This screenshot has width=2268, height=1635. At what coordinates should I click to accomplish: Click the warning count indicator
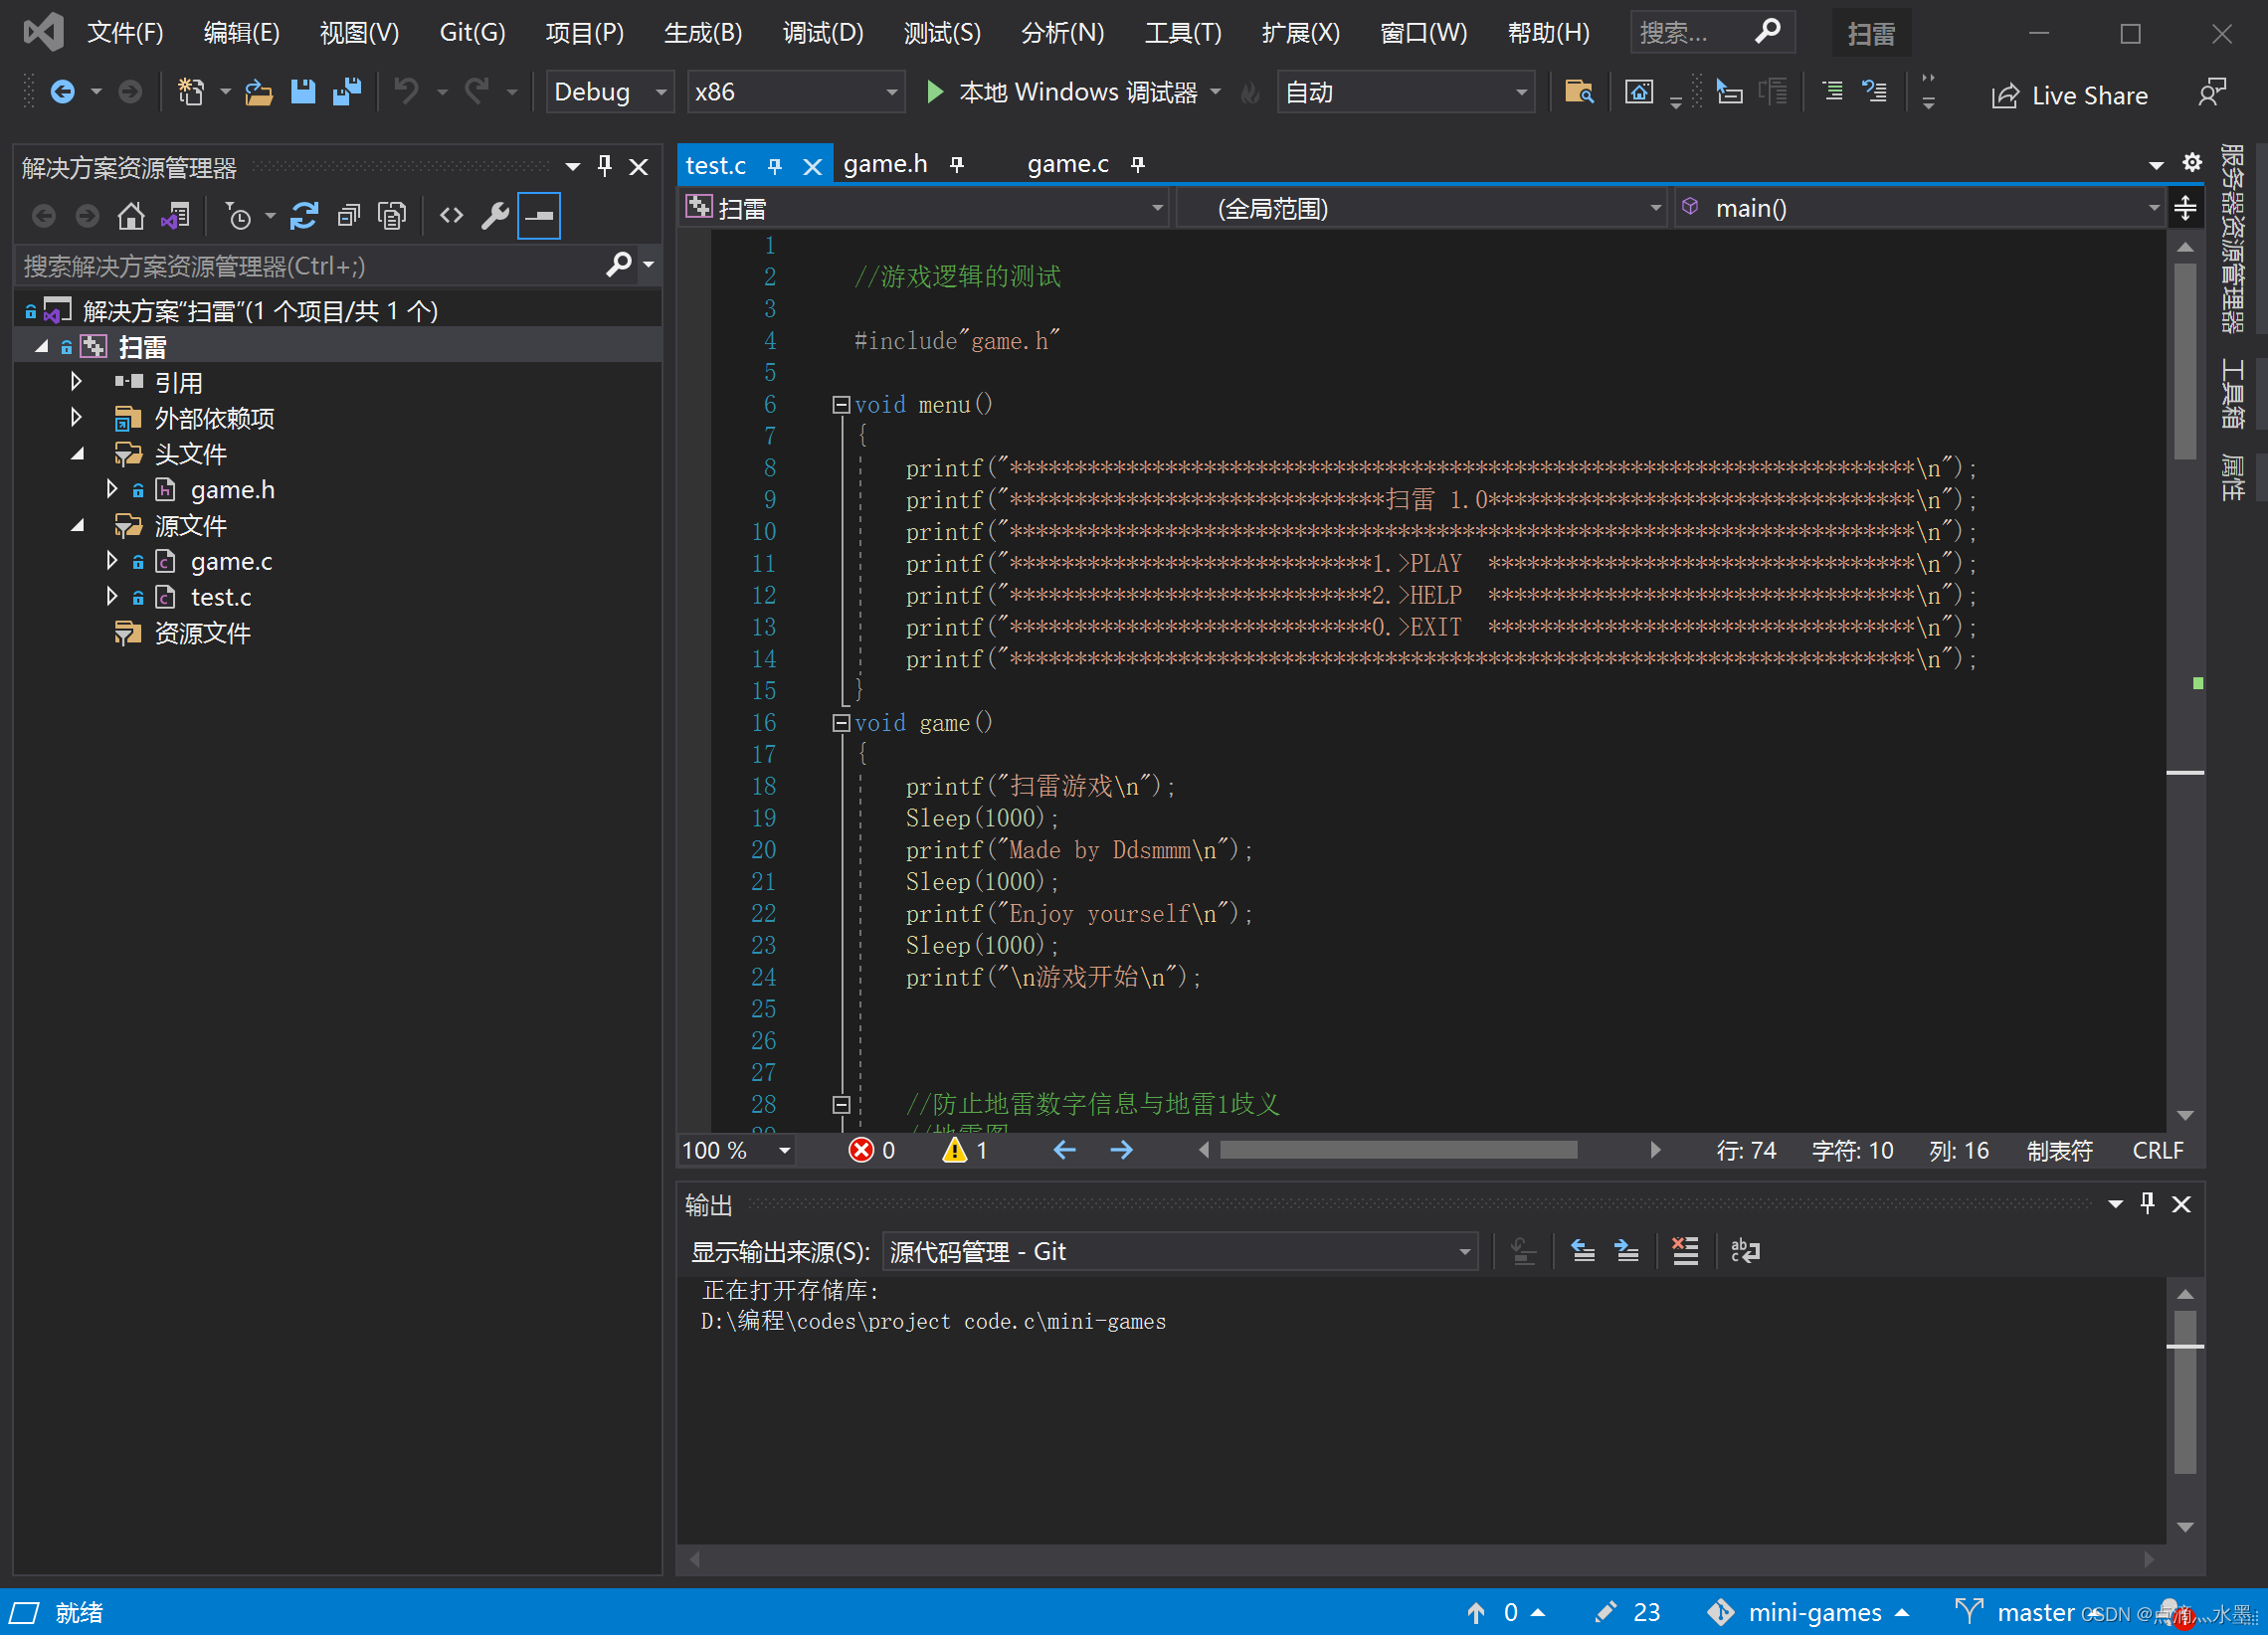pyautogui.click(x=965, y=1150)
